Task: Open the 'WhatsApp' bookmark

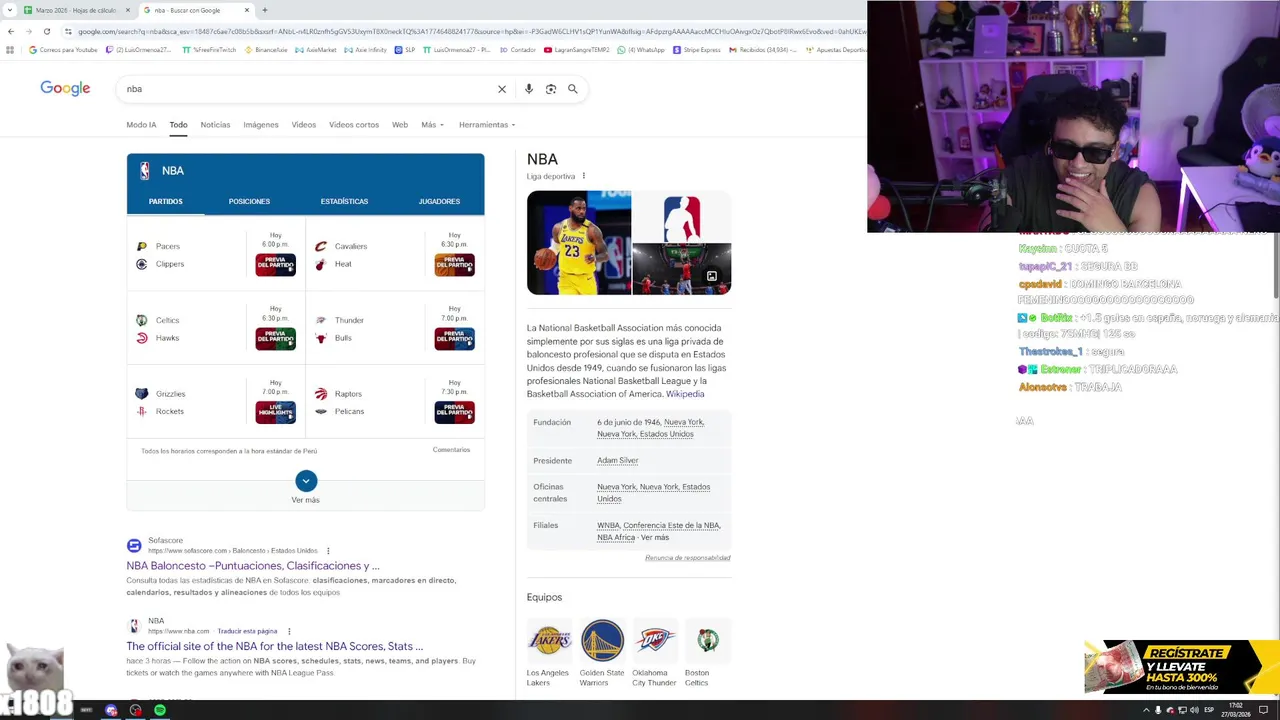Action: click(x=641, y=50)
